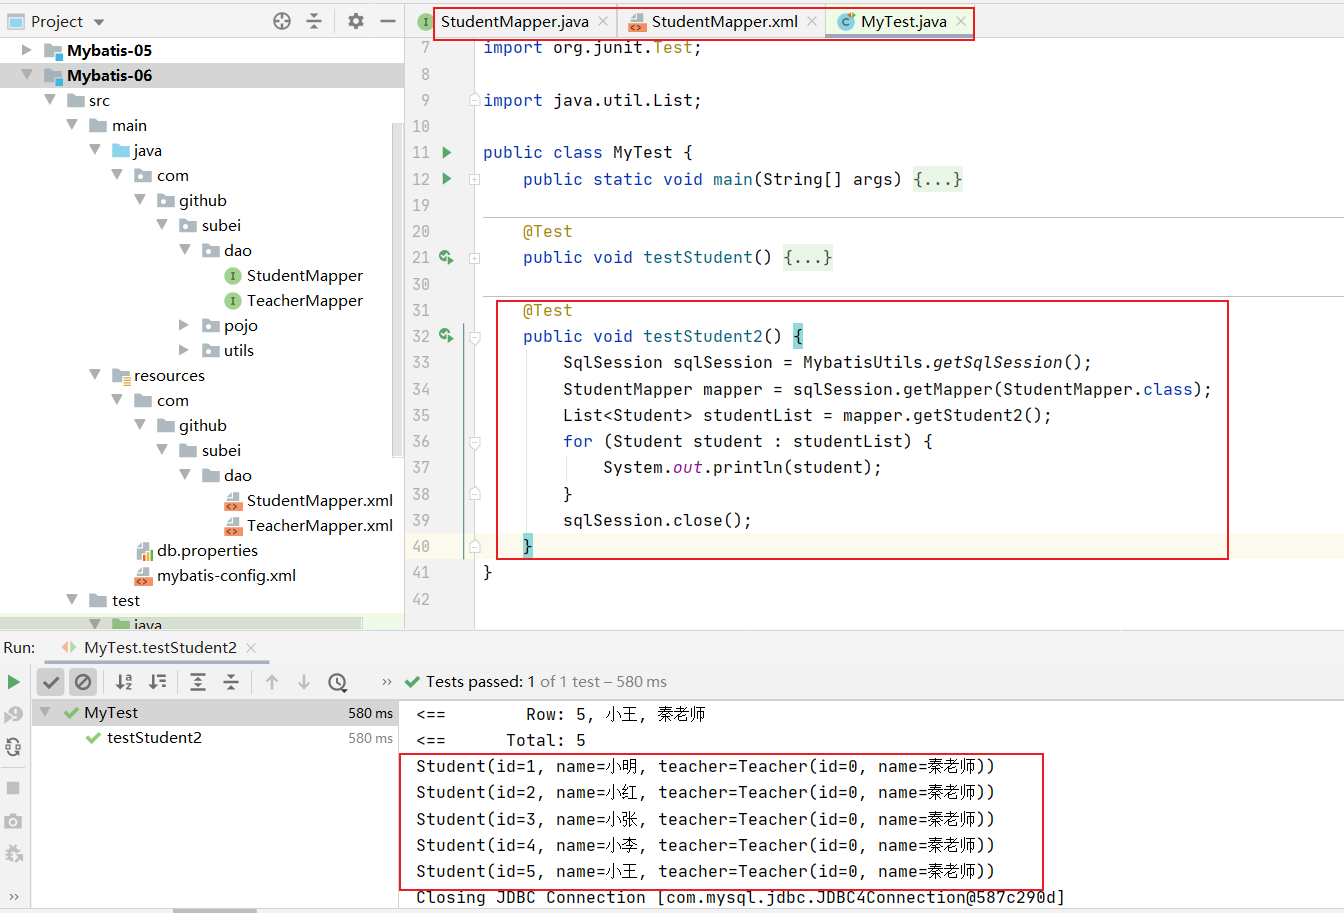Viewport: 1344px width, 913px height.
Task: Expand the pojo package folder
Action: tap(184, 325)
